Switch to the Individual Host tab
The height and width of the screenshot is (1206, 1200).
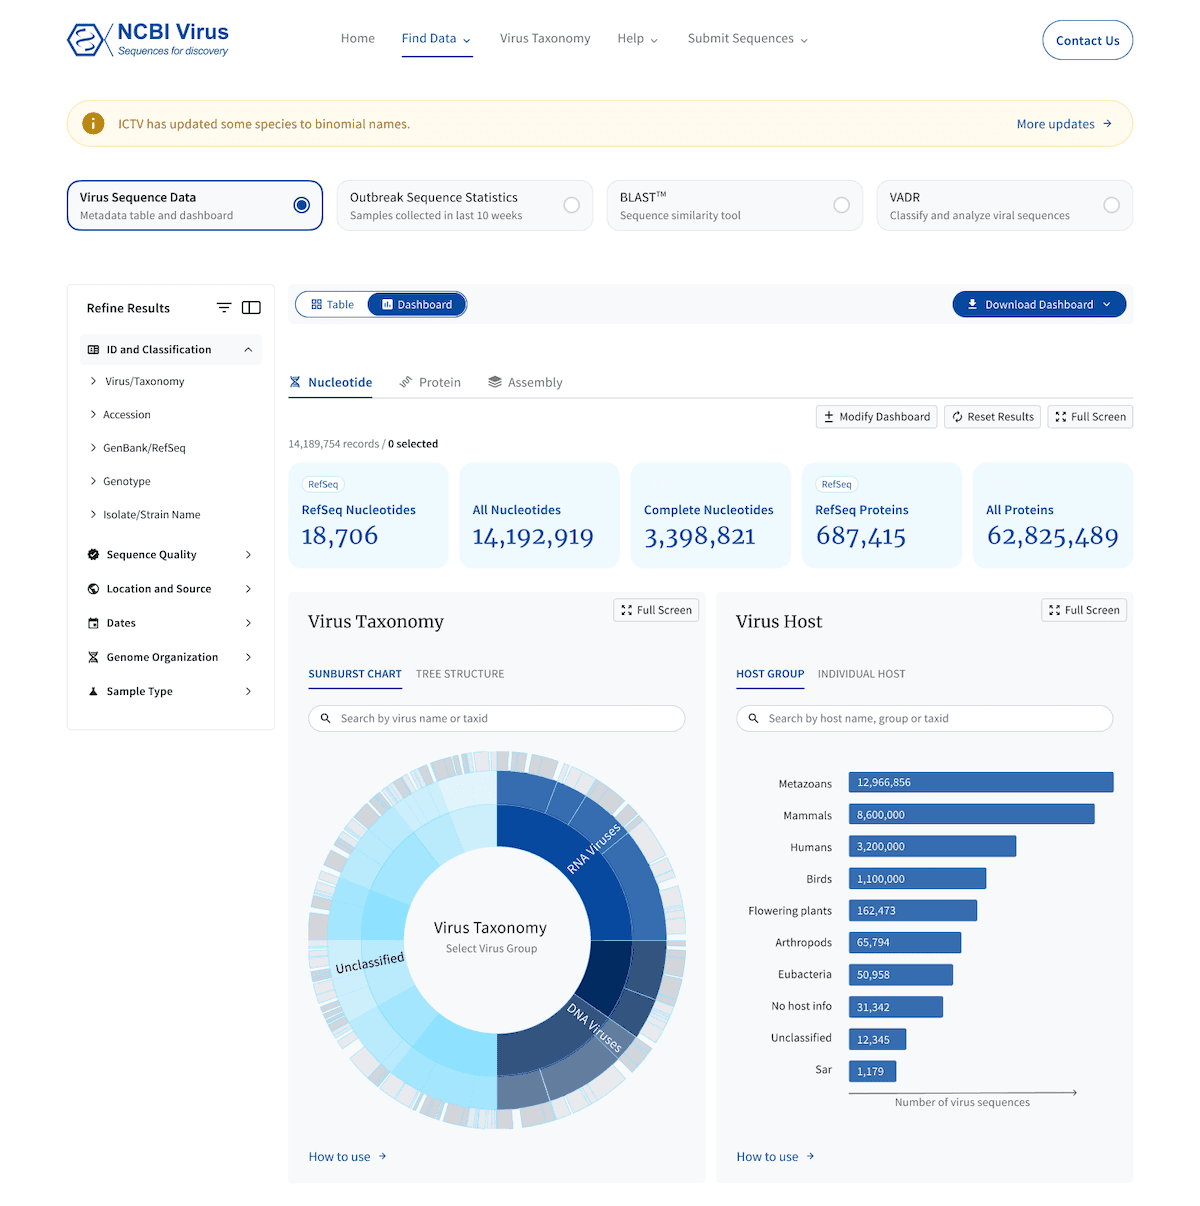(x=861, y=674)
